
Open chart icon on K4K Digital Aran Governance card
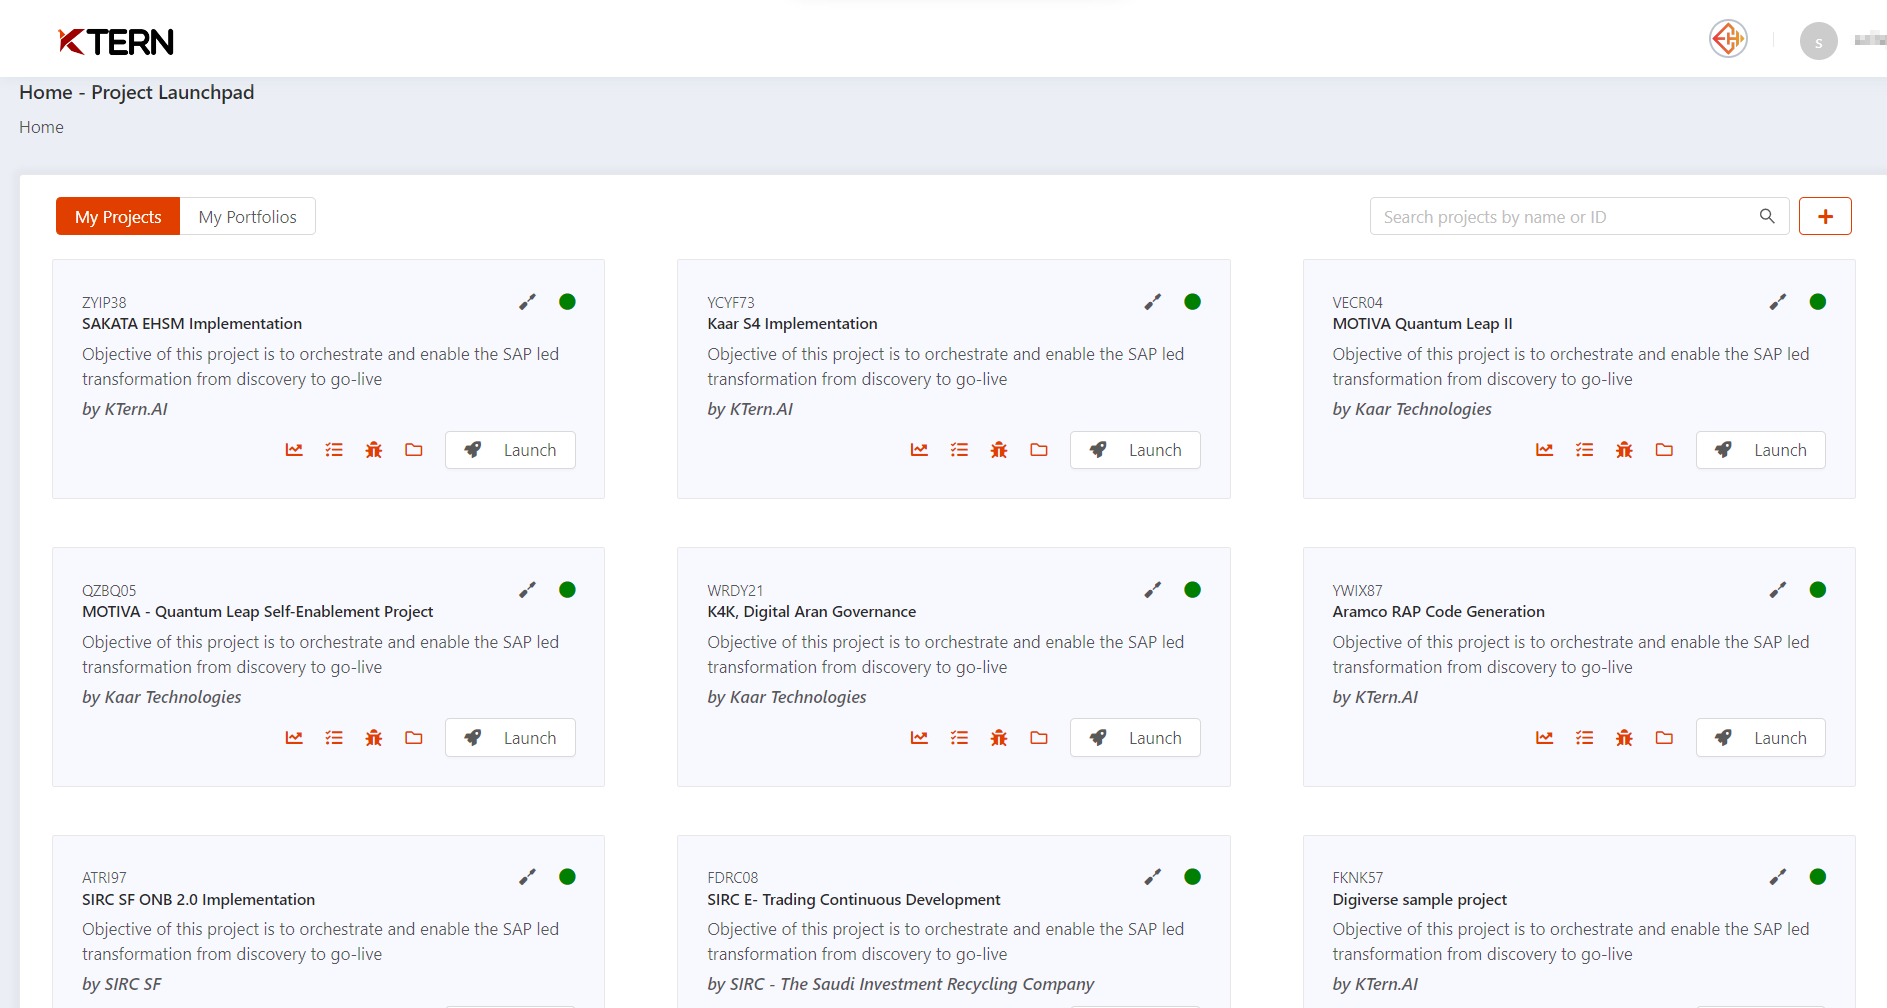919,738
